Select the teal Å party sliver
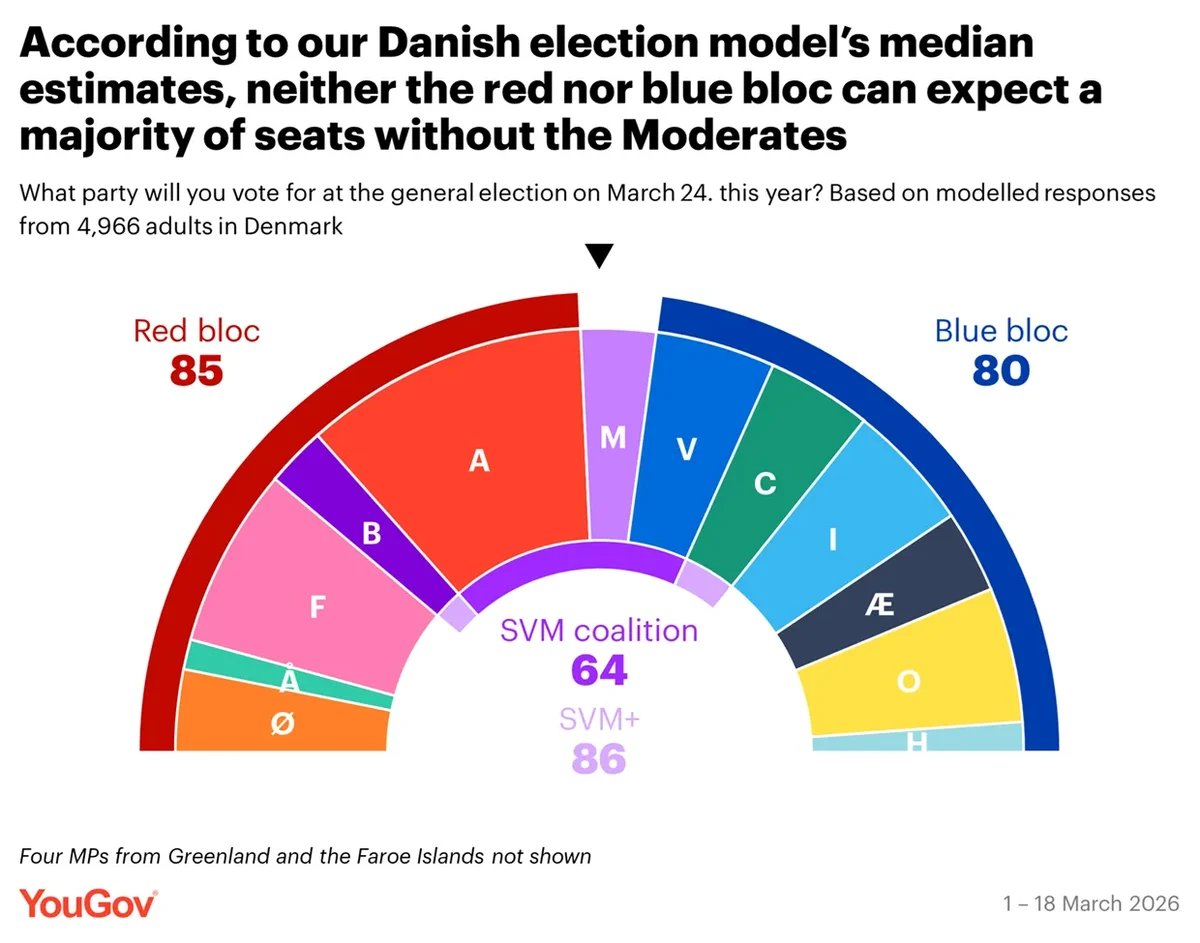Image resolution: width=1200 pixels, height=943 pixels. [288, 681]
